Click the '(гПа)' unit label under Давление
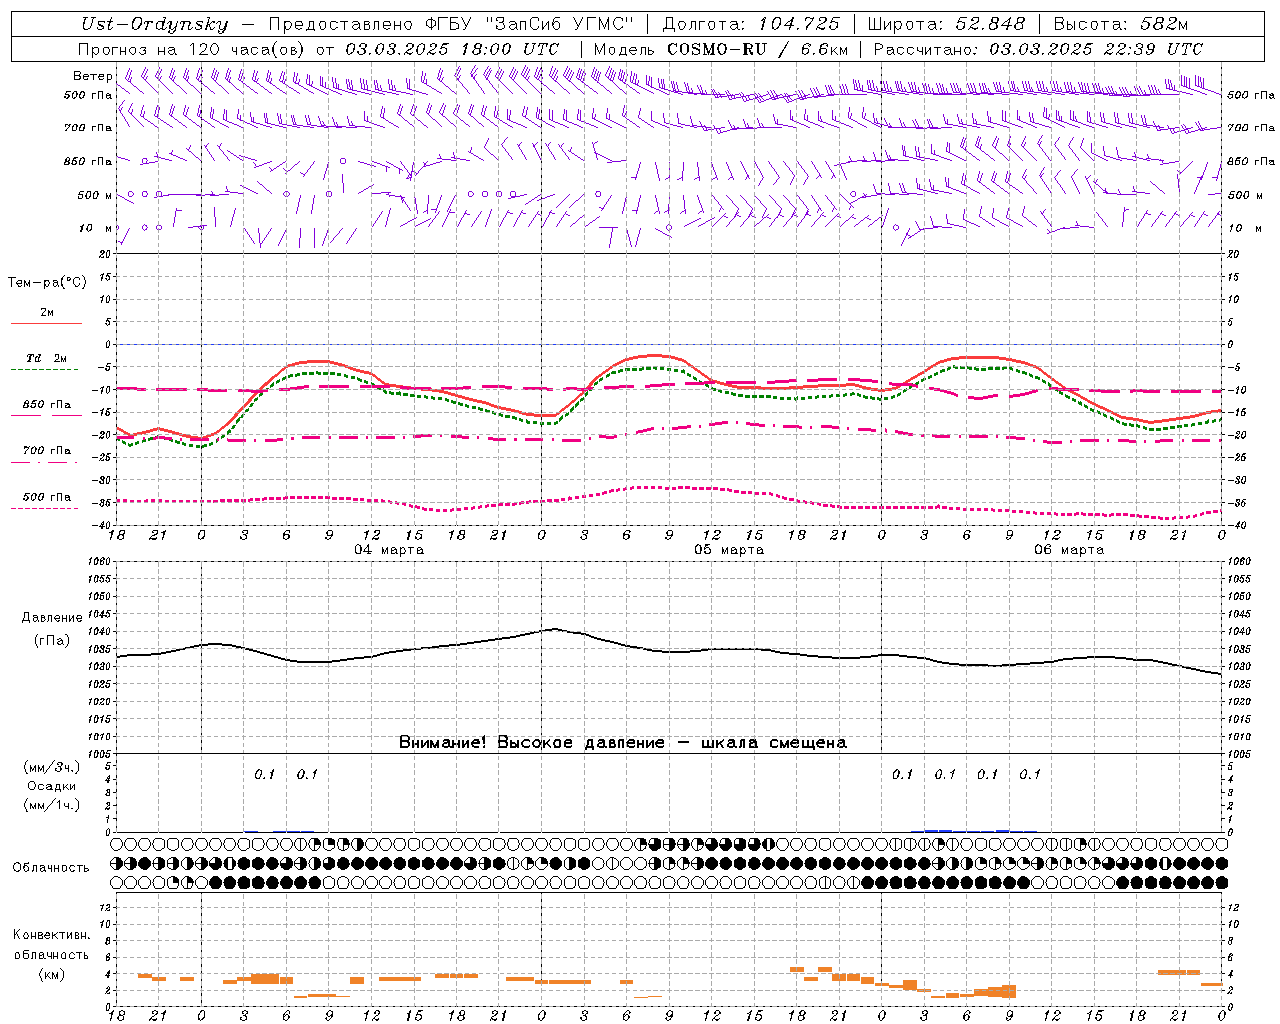This screenshot has height=1024, width=1280. pos(52,641)
